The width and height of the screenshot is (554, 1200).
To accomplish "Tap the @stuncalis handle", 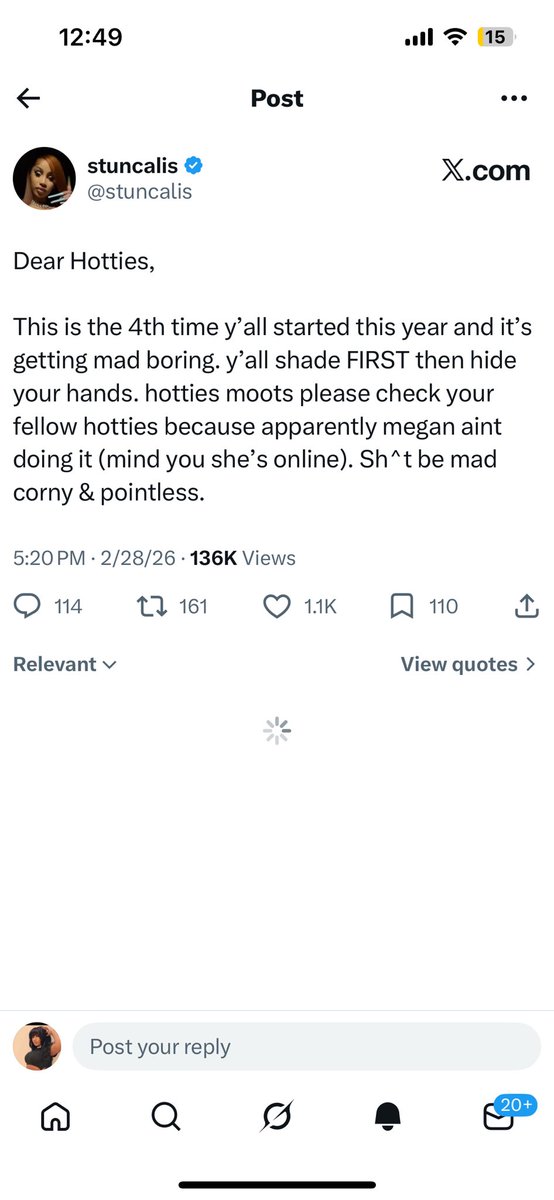I will (x=140, y=191).
